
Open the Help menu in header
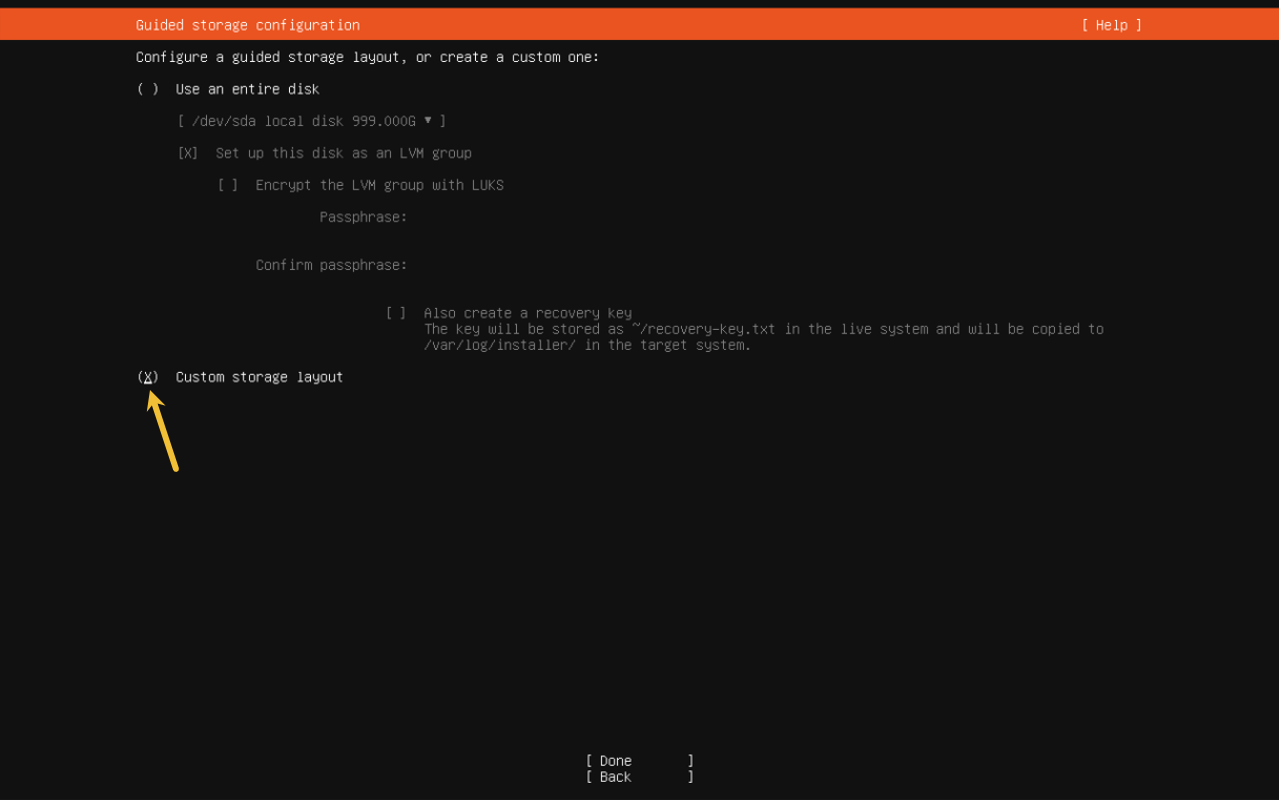coord(1111,25)
